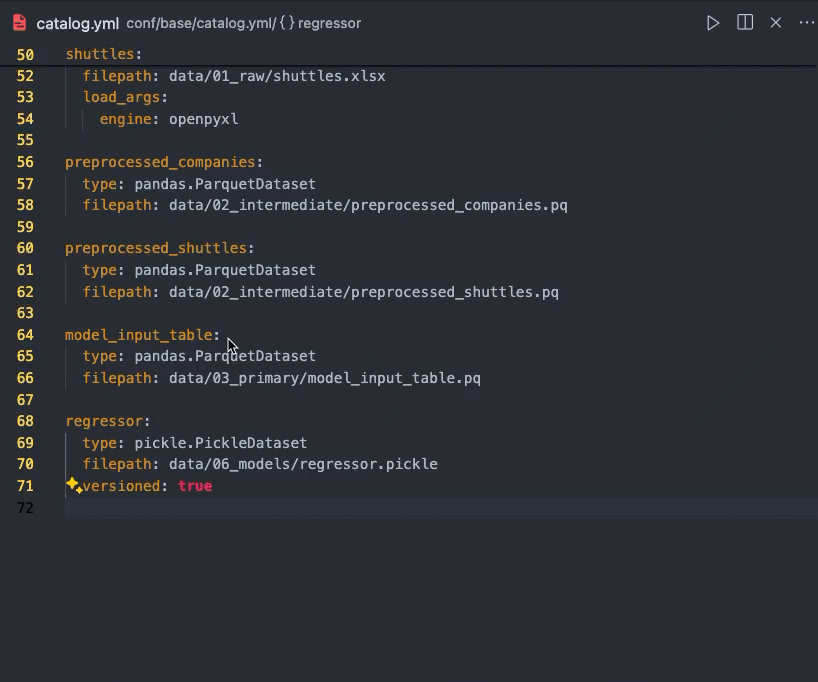Click the openpyxl engine value
The height and width of the screenshot is (682, 818).
[x=203, y=119]
